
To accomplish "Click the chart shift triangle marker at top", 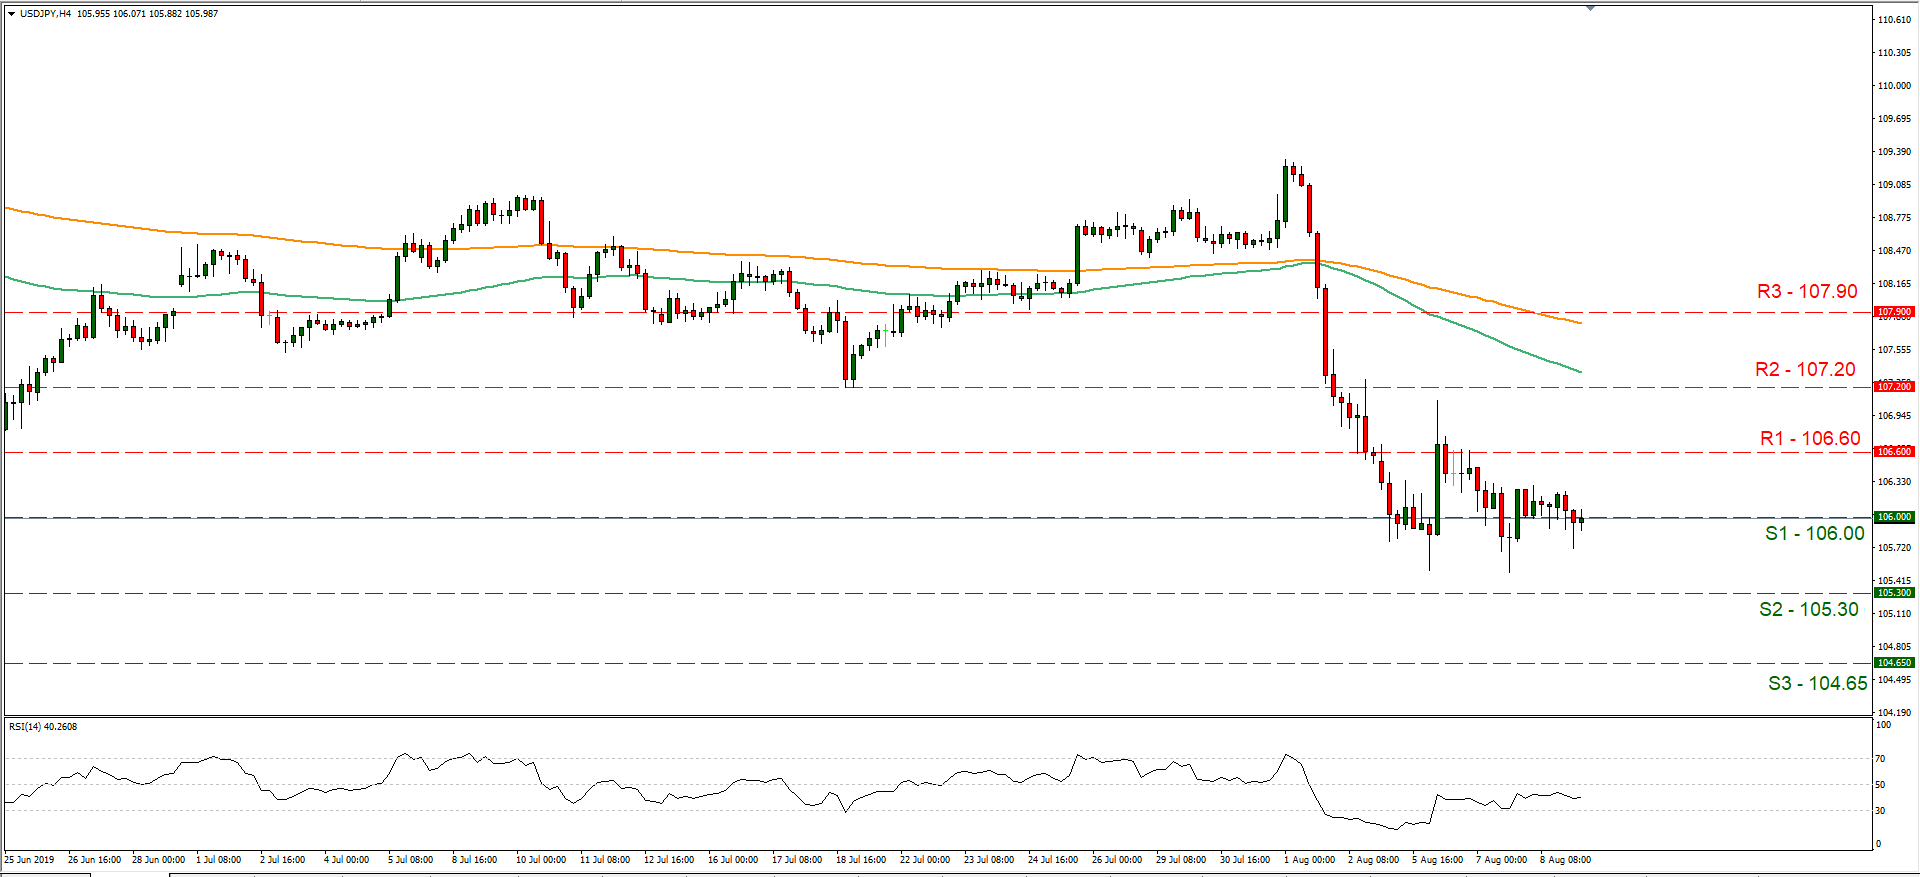I will coord(1590,8).
